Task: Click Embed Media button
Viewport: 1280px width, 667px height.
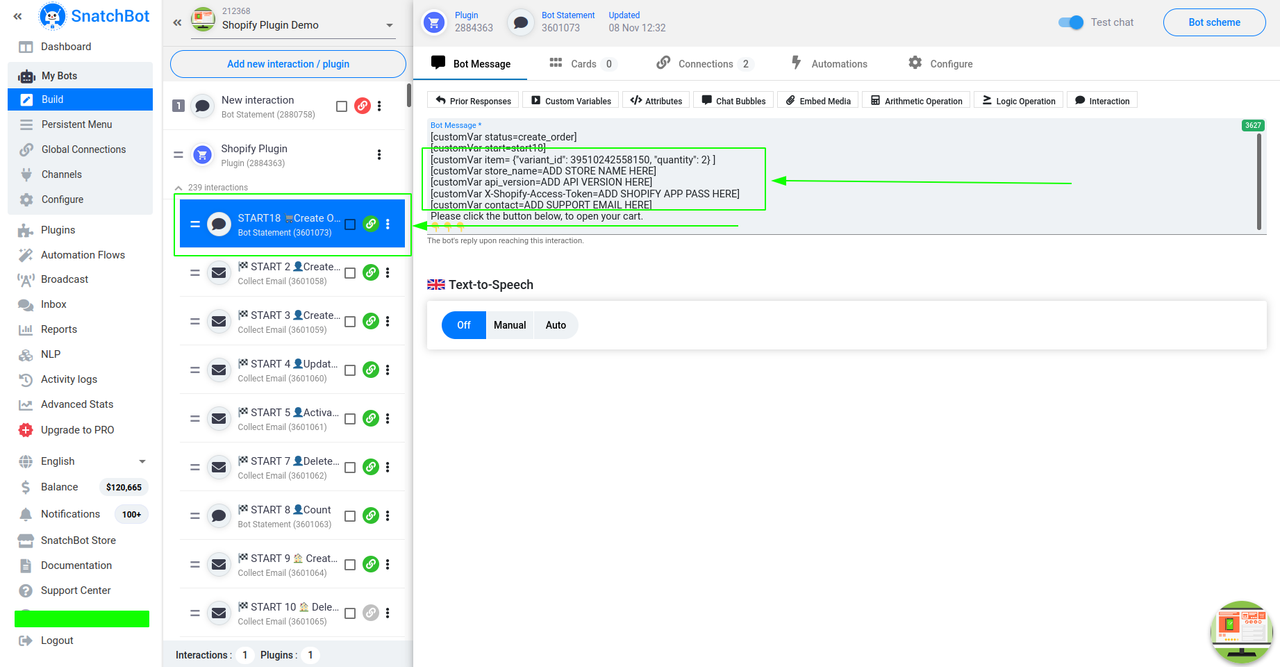Action: pos(818,101)
